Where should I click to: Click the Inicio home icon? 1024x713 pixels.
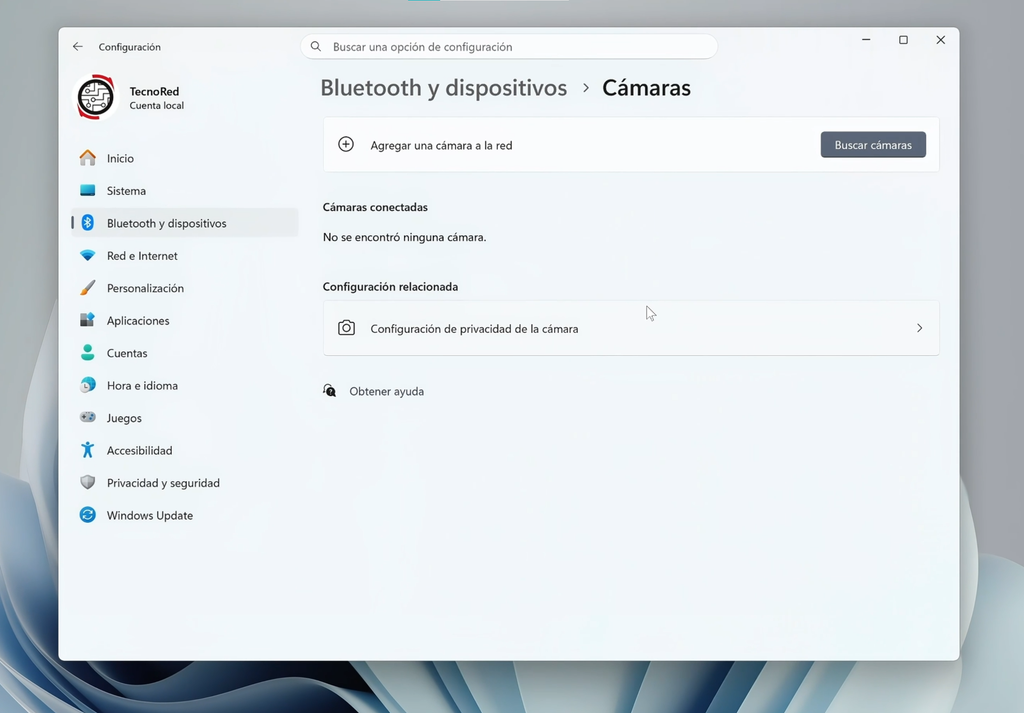88,158
